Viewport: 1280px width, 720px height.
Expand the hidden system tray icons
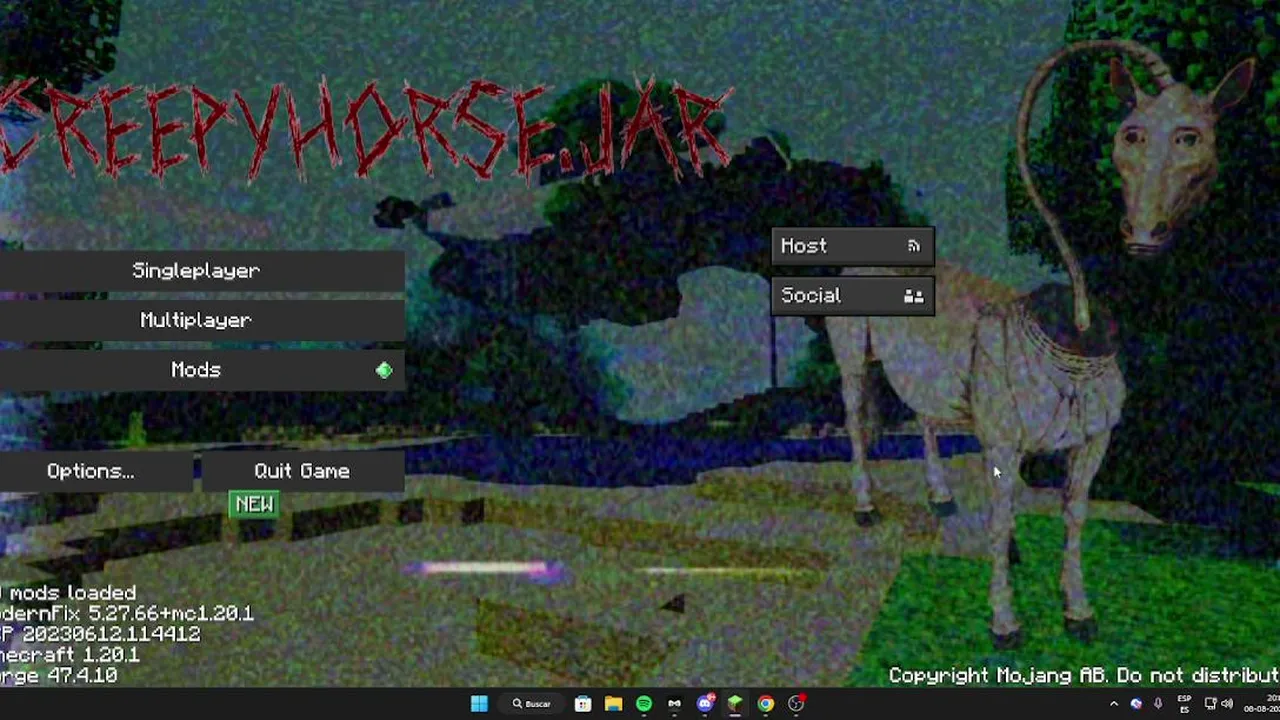[1114, 704]
